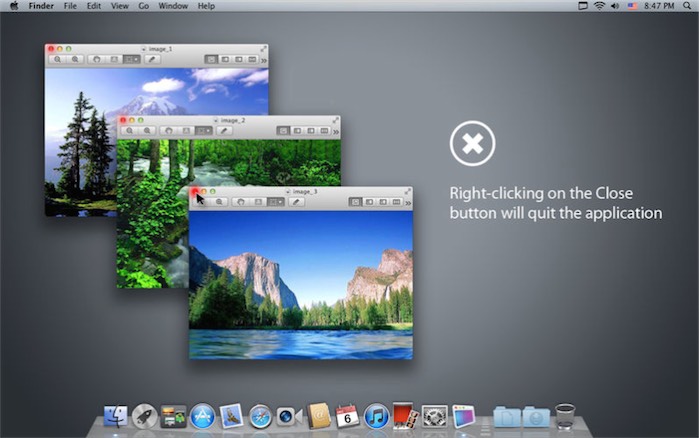Image resolution: width=699 pixels, height=438 pixels.
Task: Switch image_3 window to Thumbnails view
Action: tap(369, 202)
